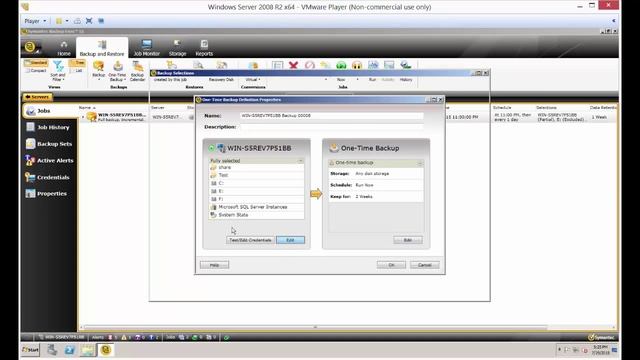Collapse the Fully selected list
The image size is (640, 360).
pyautogui.click(x=300, y=161)
